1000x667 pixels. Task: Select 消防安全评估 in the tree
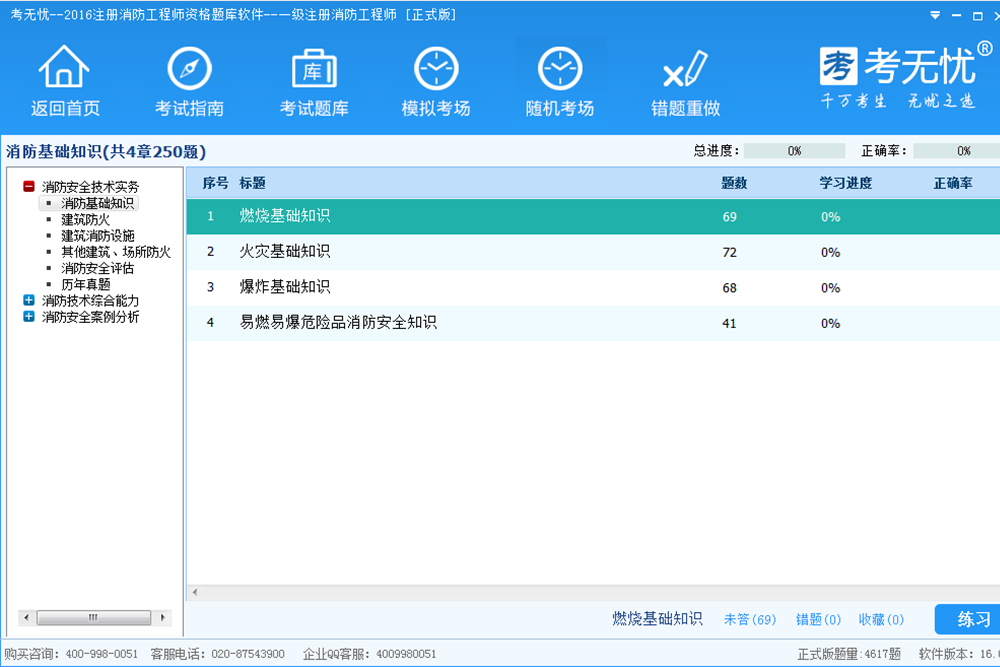point(98,268)
